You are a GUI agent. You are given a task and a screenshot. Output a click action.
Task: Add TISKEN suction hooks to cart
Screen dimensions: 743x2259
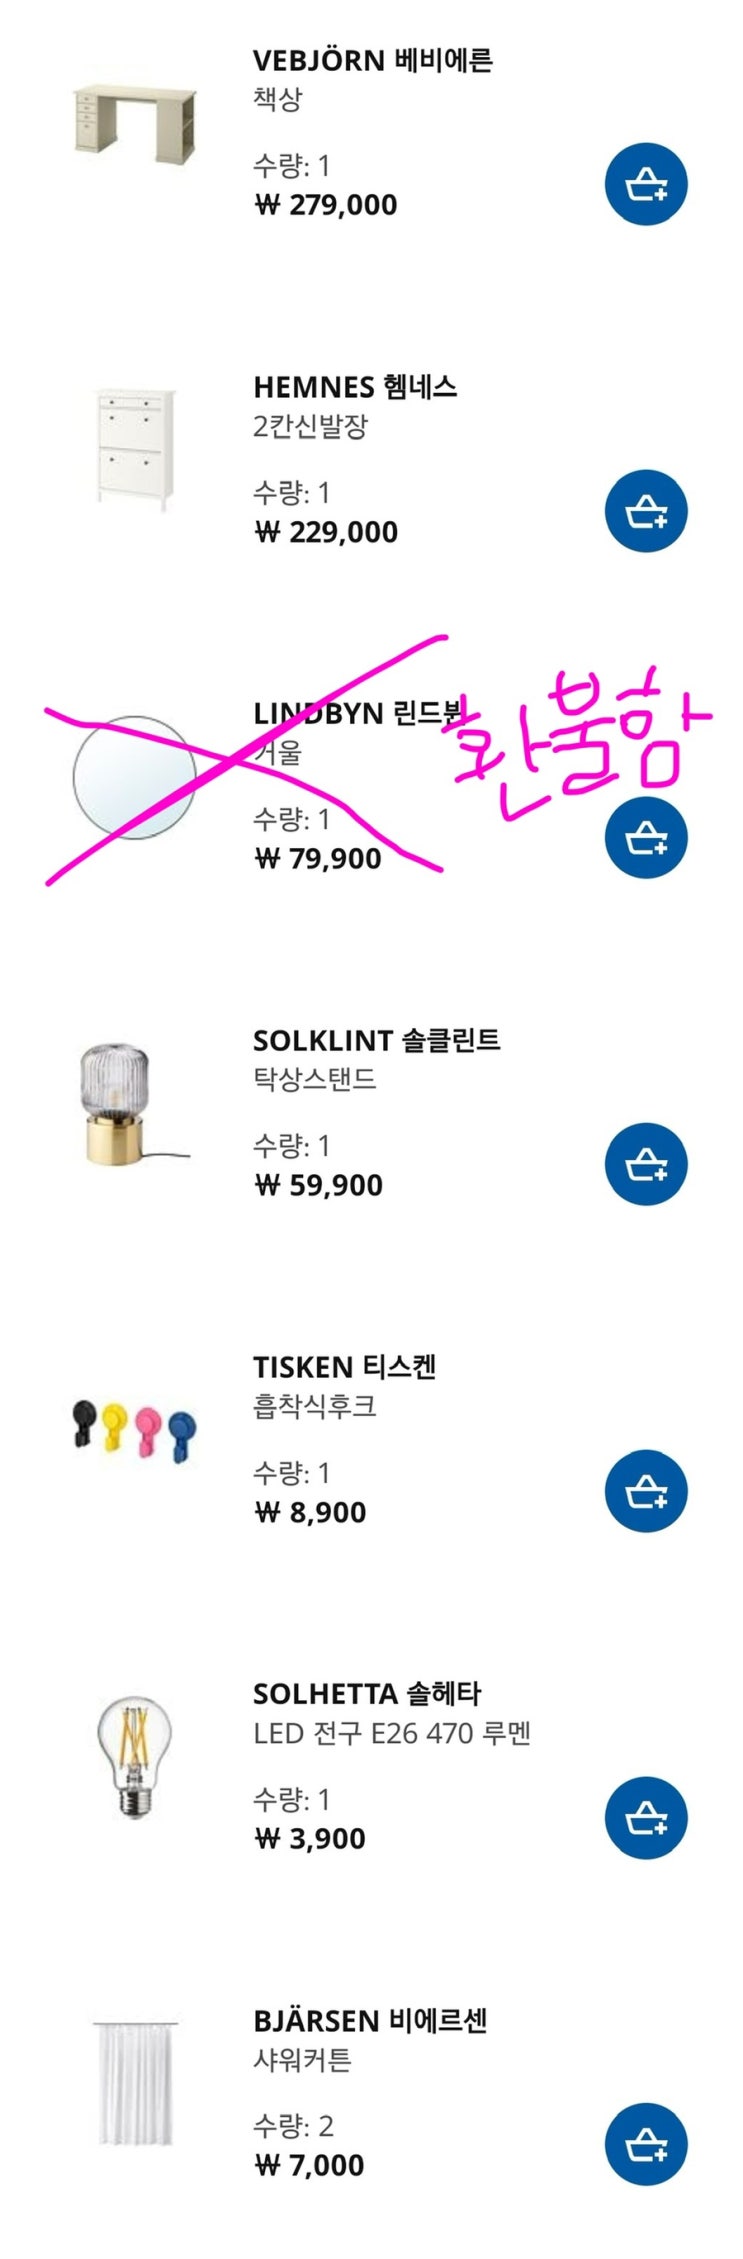[x=646, y=1491]
